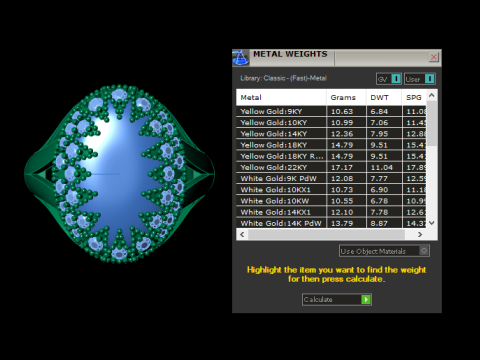
Task: Select the Yellow Gold:18KY row
Action: [331, 145]
